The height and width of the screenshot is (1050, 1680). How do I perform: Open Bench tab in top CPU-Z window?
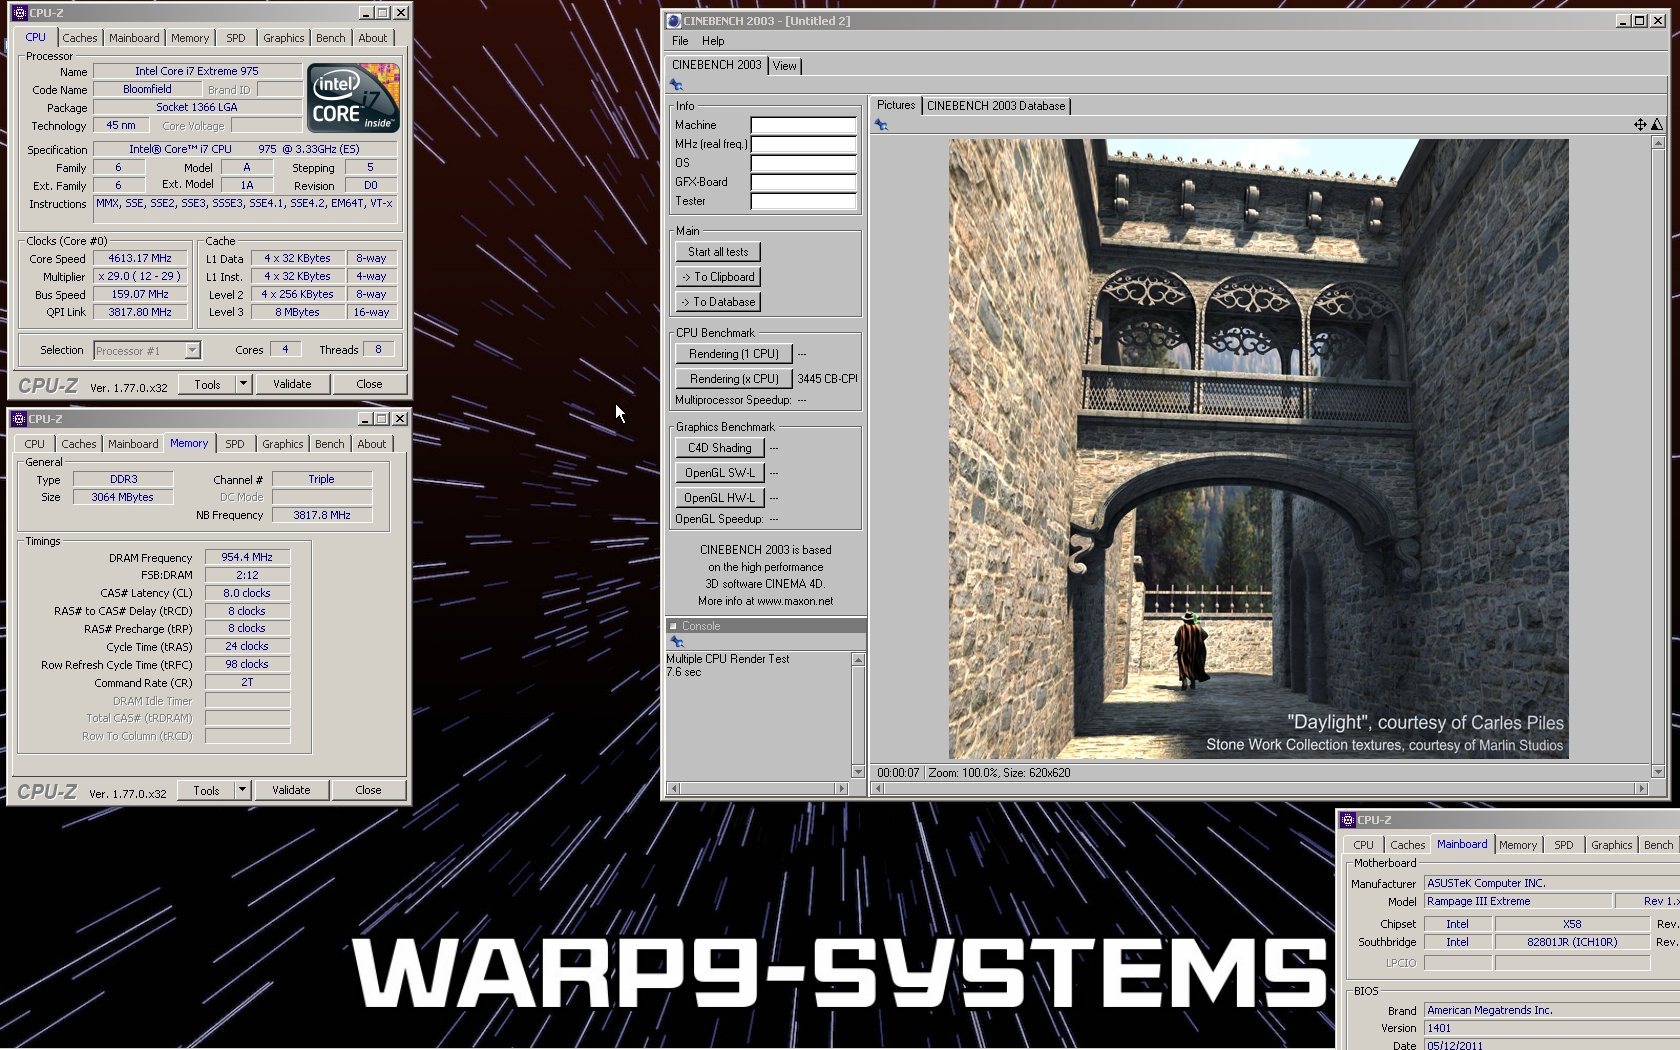pyautogui.click(x=330, y=38)
